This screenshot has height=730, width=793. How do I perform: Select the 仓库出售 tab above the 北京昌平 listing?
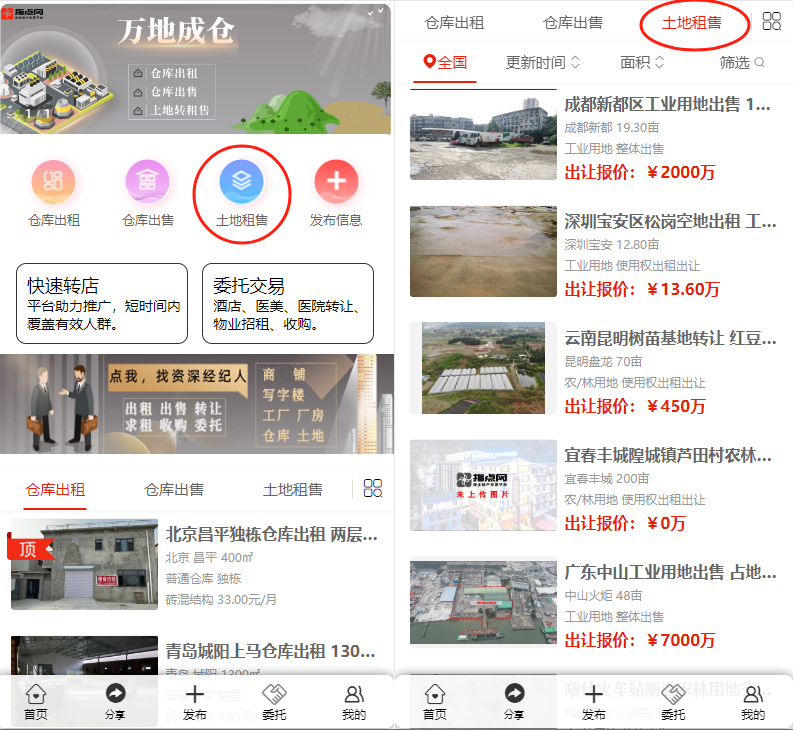pyautogui.click(x=174, y=489)
